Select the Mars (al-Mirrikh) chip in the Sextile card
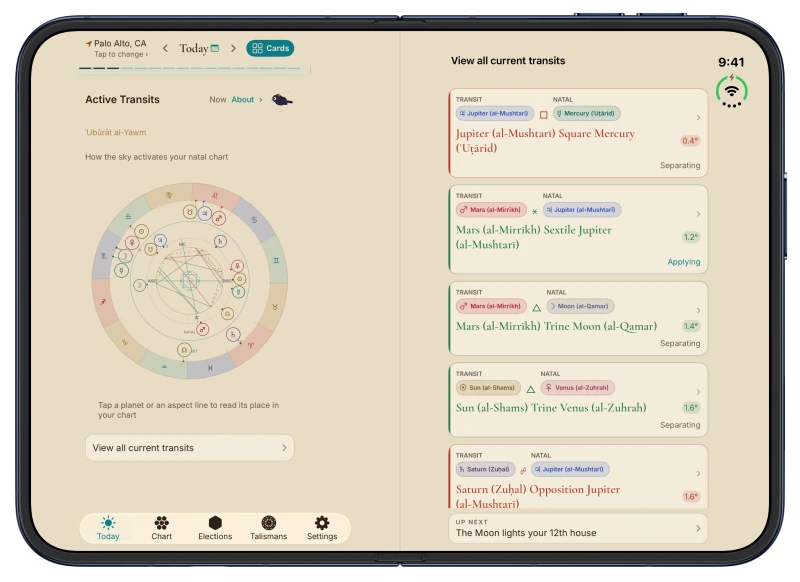Image resolution: width=800 pixels, height=582 pixels. click(x=491, y=210)
